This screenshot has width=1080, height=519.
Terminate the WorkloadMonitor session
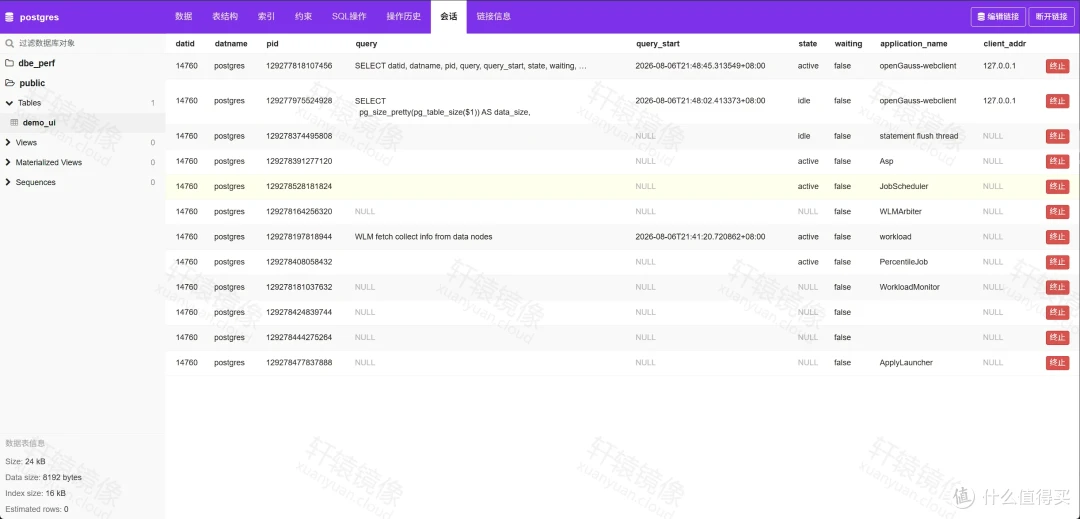click(1057, 287)
